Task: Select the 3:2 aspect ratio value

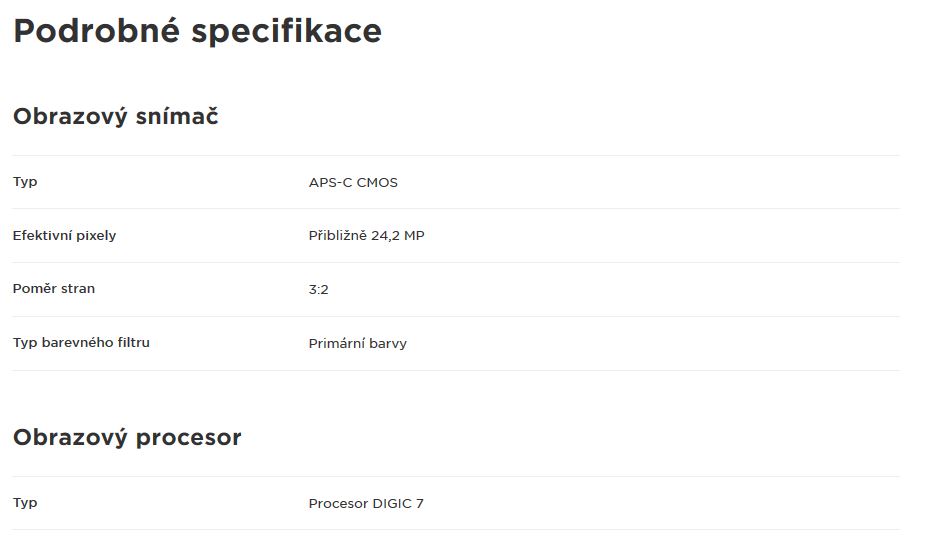Action: pyautogui.click(x=319, y=290)
